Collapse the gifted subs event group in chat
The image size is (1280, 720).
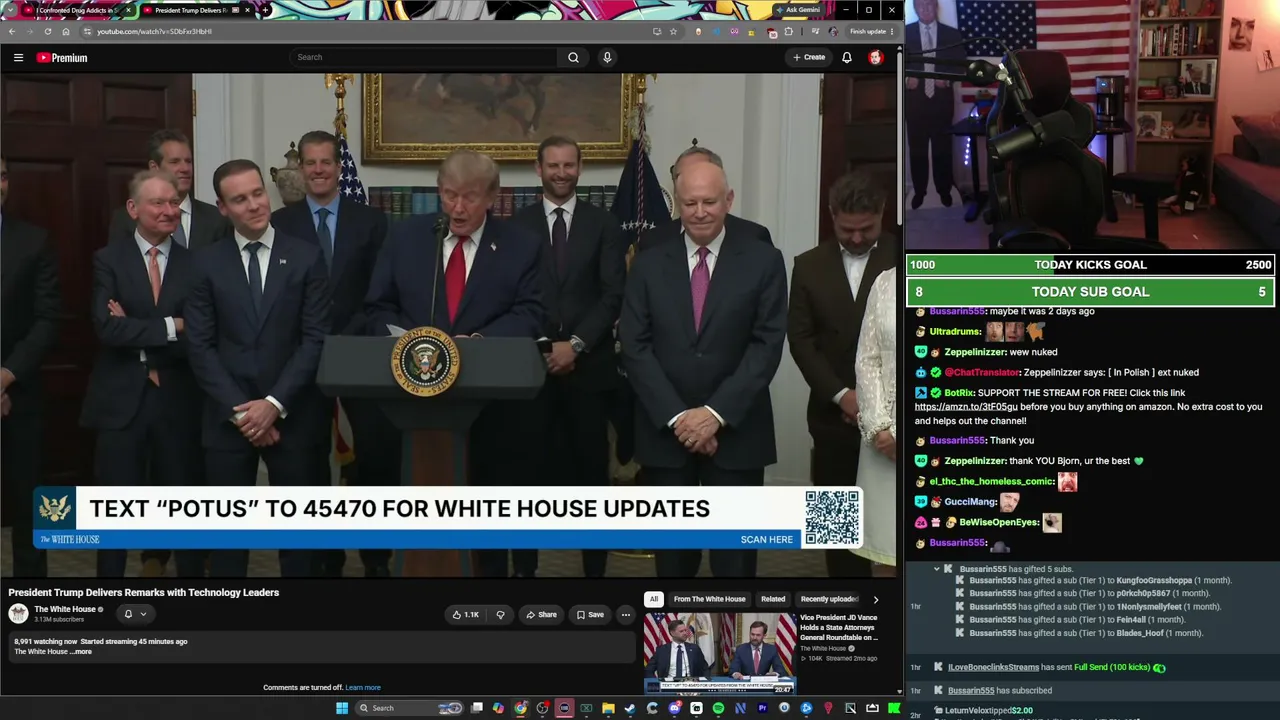(x=937, y=569)
